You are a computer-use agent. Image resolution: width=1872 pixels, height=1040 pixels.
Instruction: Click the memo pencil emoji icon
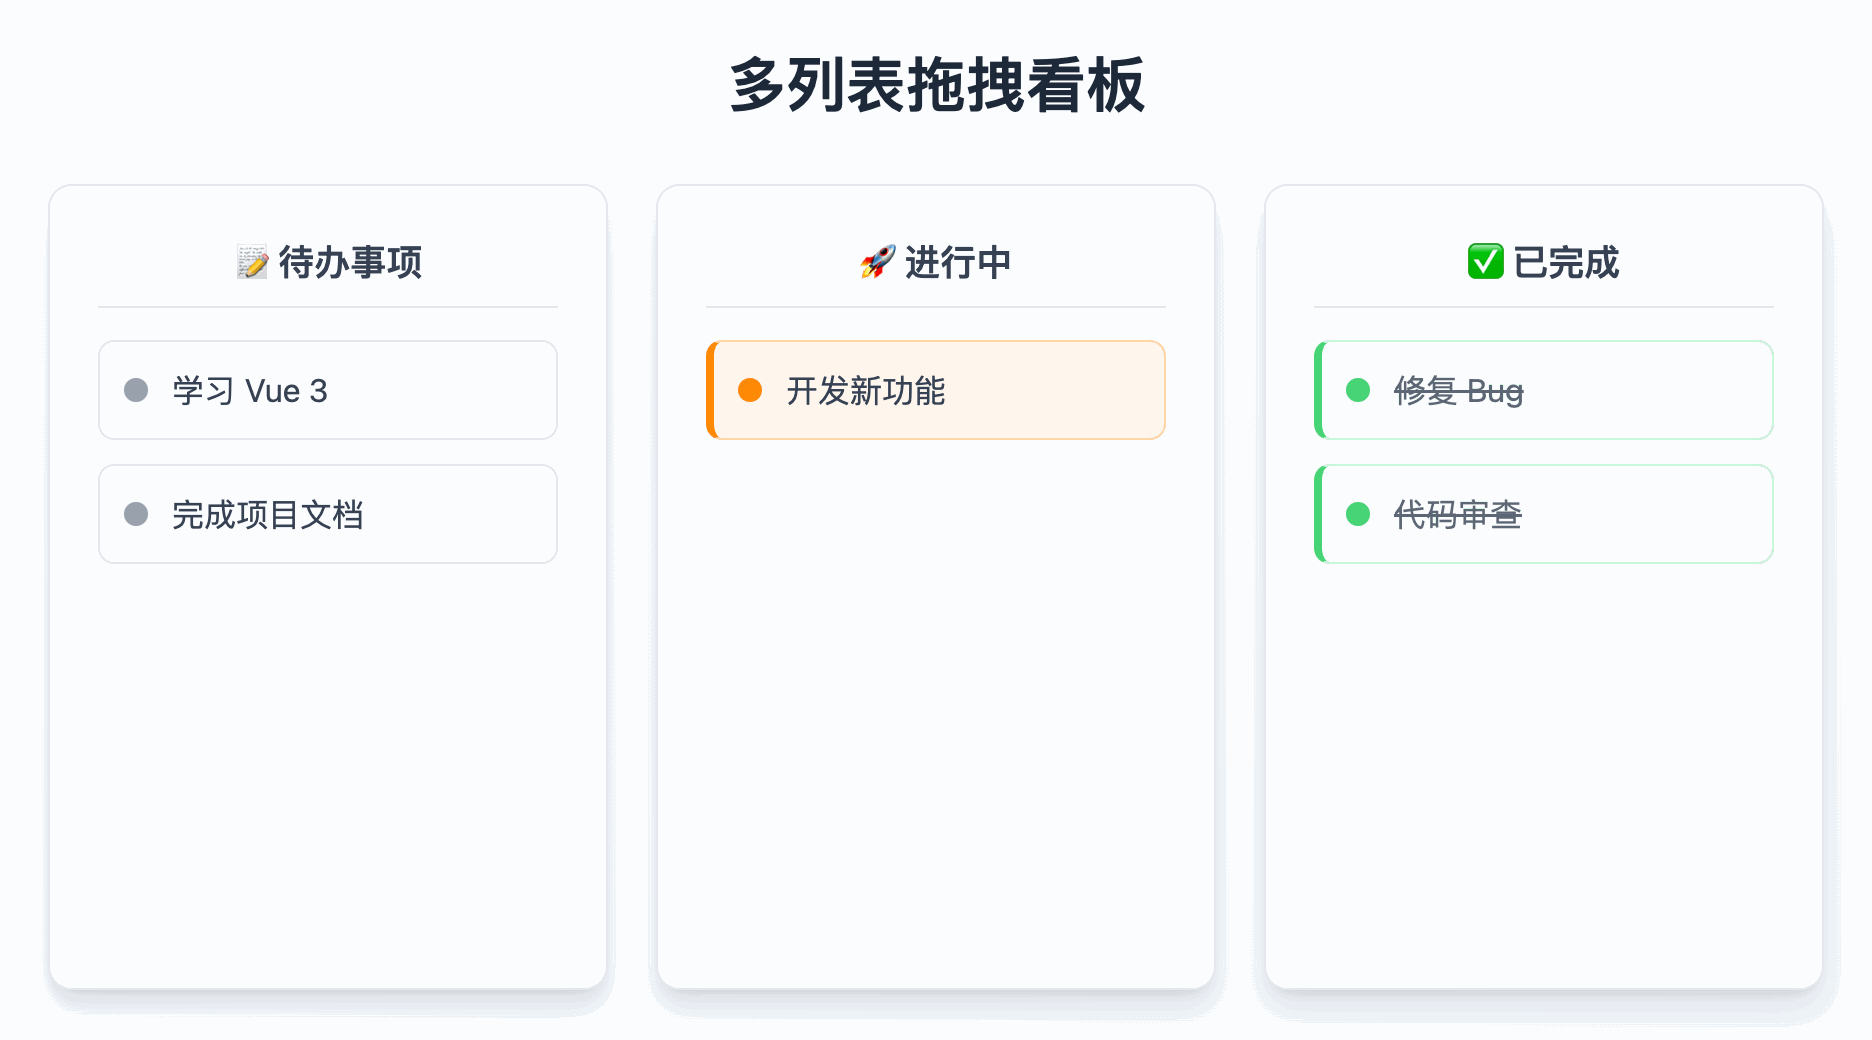[252, 262]
